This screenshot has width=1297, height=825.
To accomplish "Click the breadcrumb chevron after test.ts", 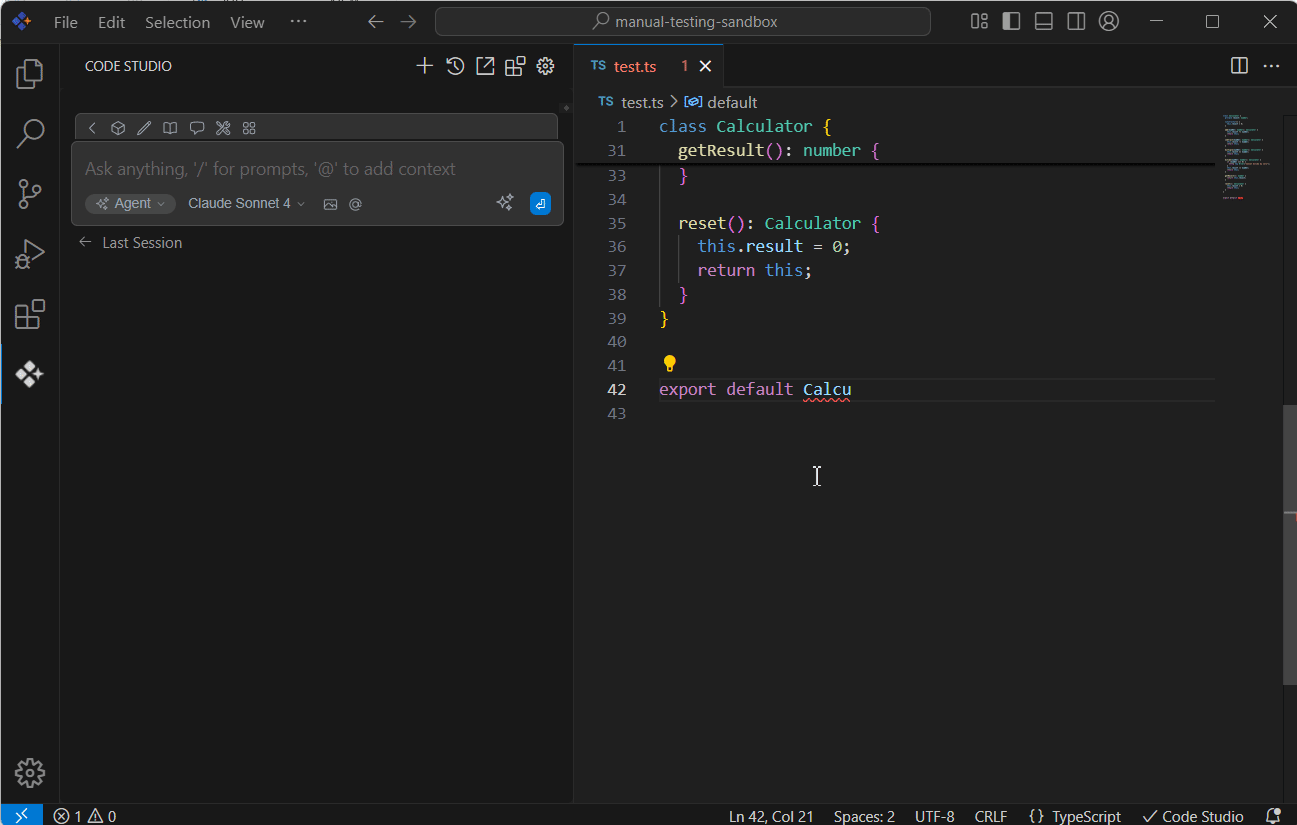I will click(674, 102).
